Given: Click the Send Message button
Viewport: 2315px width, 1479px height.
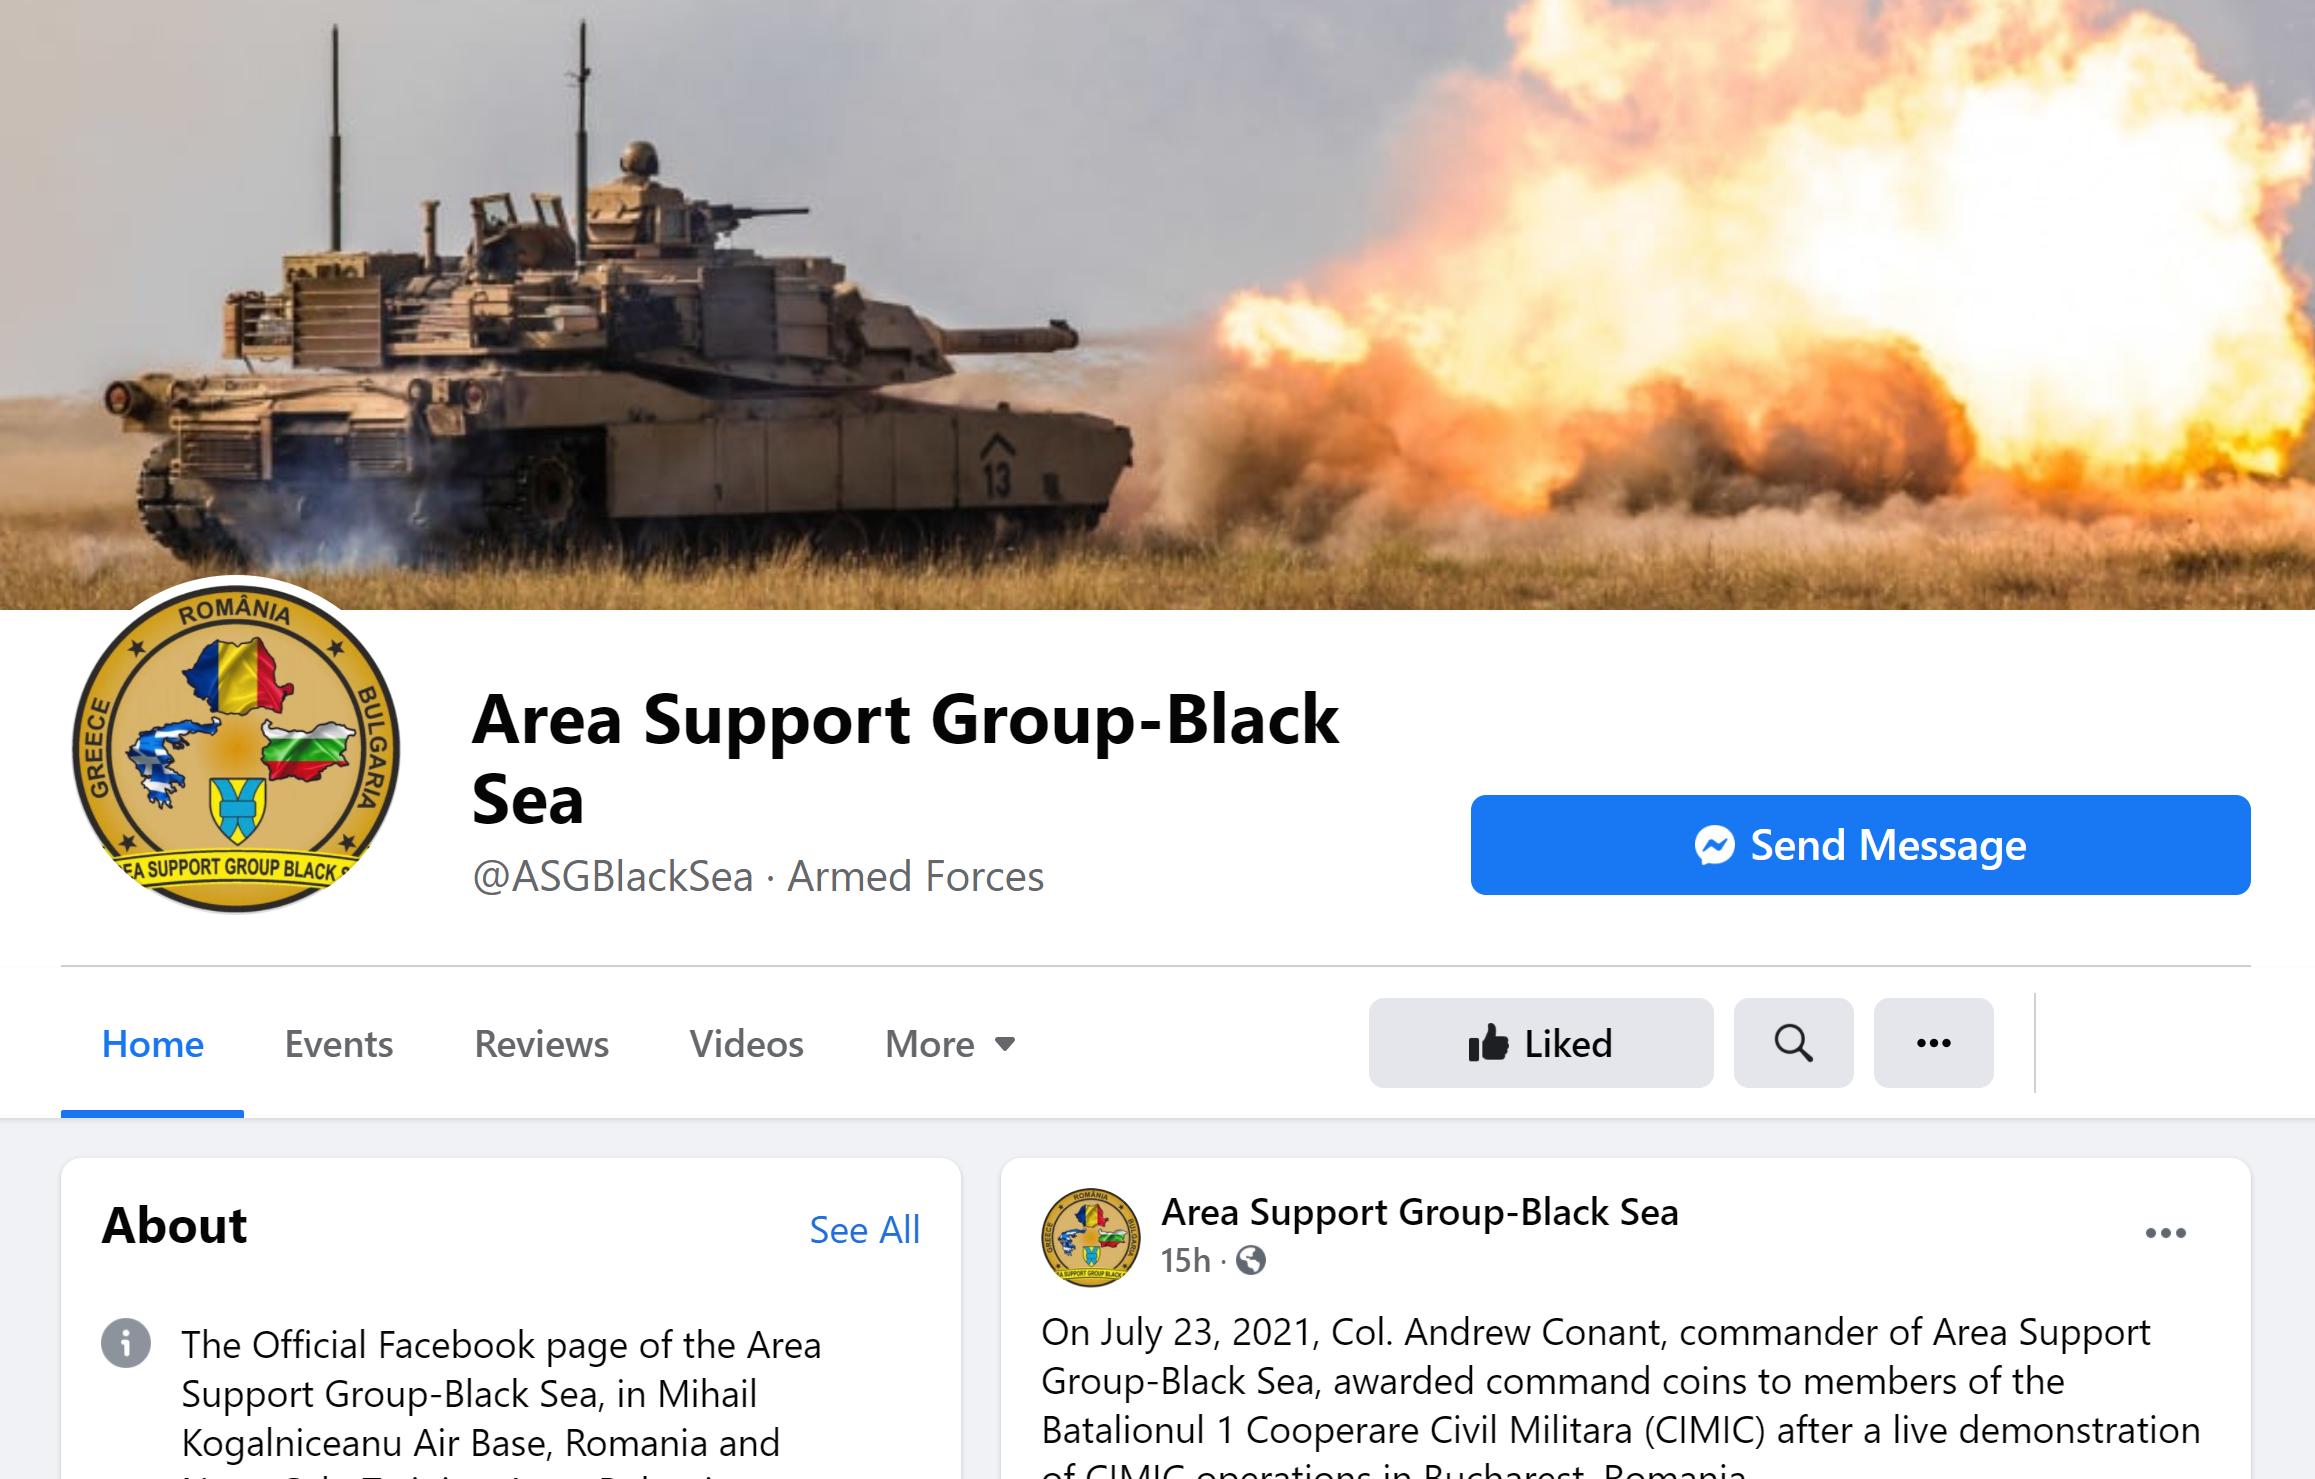Looking at the screenshot, I should [1860, 845].
